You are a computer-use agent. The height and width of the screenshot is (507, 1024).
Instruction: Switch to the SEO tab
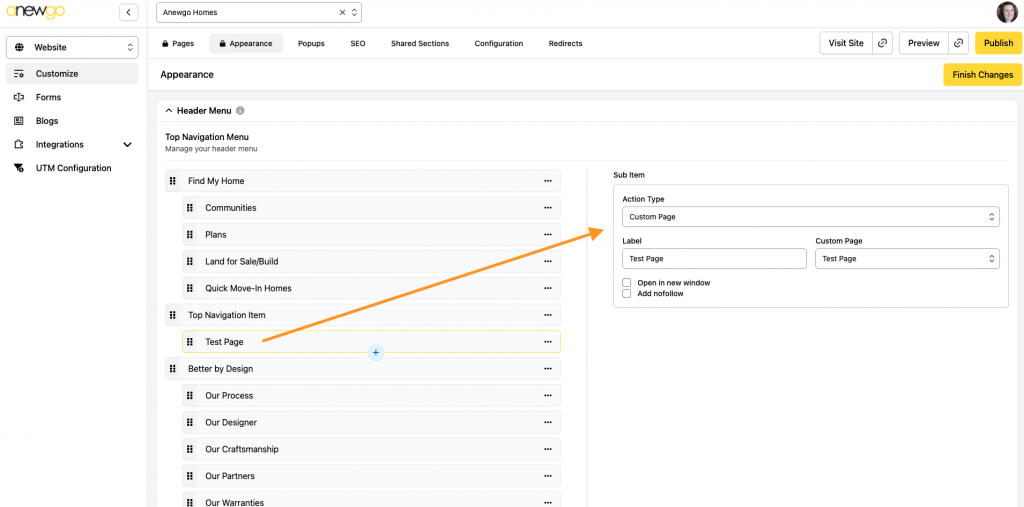pos(357,44)
